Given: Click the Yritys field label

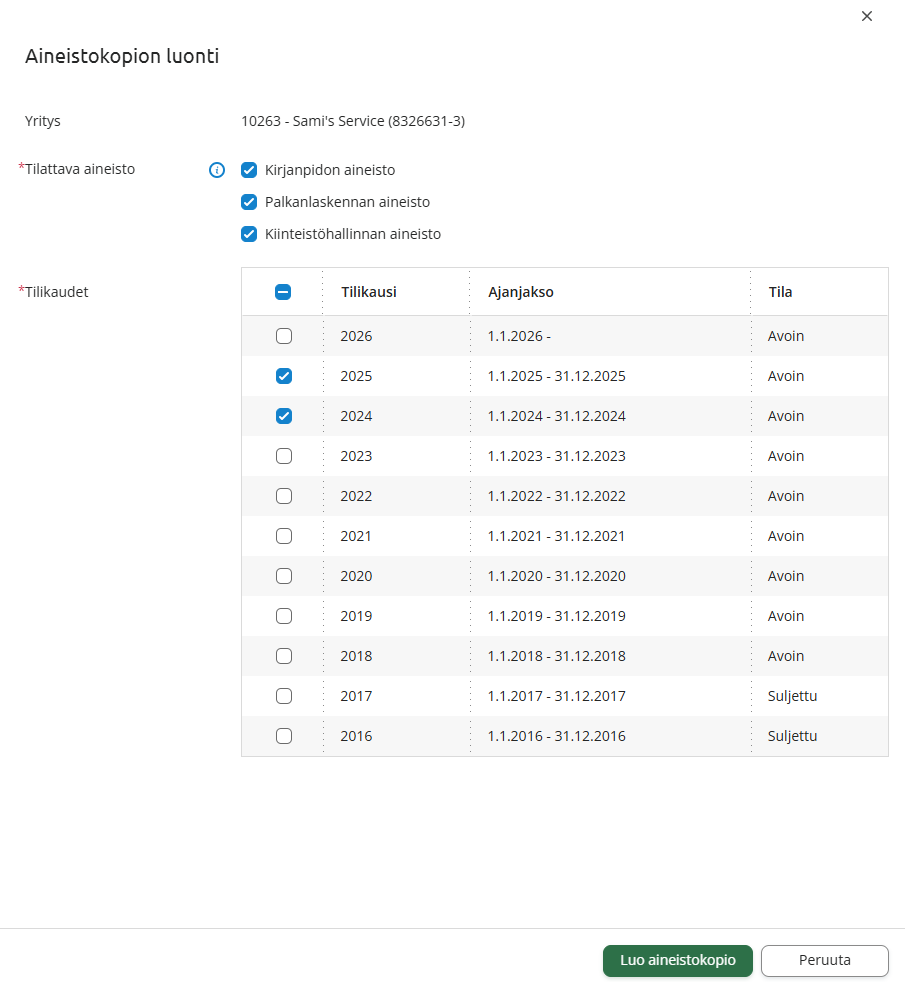Looking at the screenshot, I should 43,121.
